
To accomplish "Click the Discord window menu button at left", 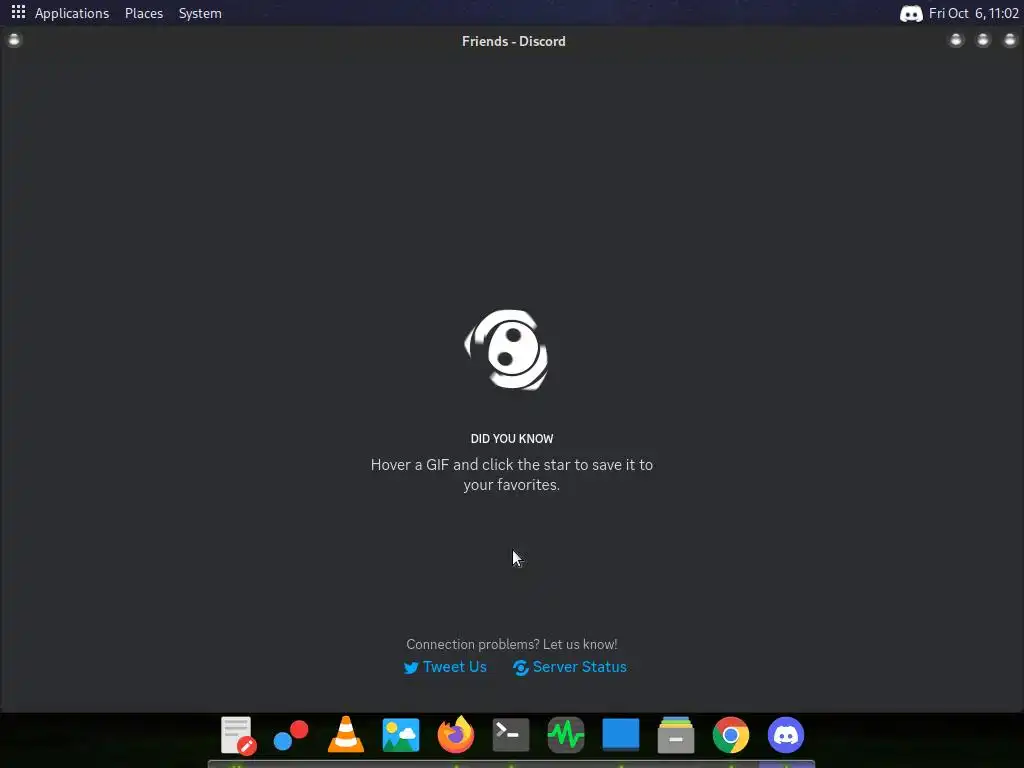I will (x=14, y=40).
